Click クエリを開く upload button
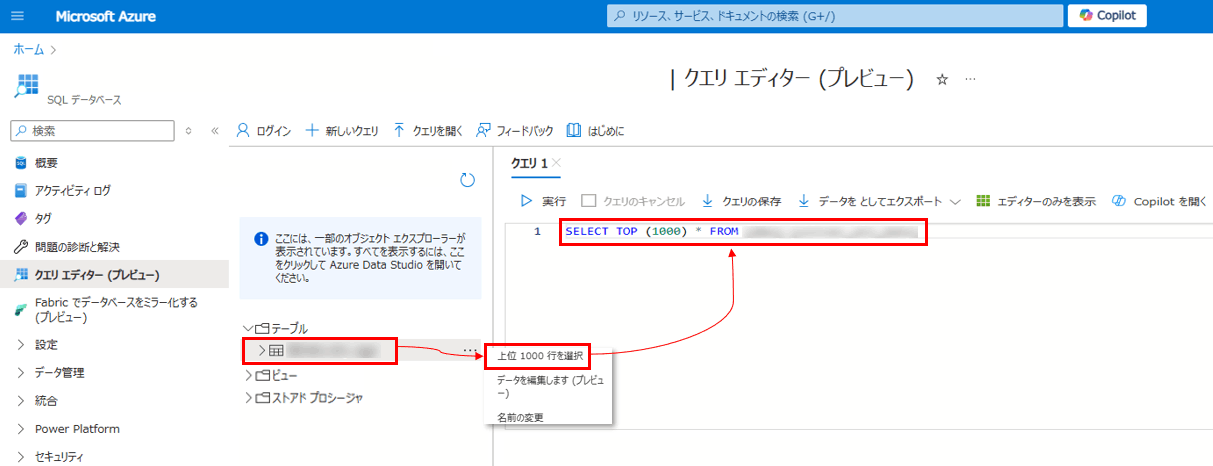 428,131
